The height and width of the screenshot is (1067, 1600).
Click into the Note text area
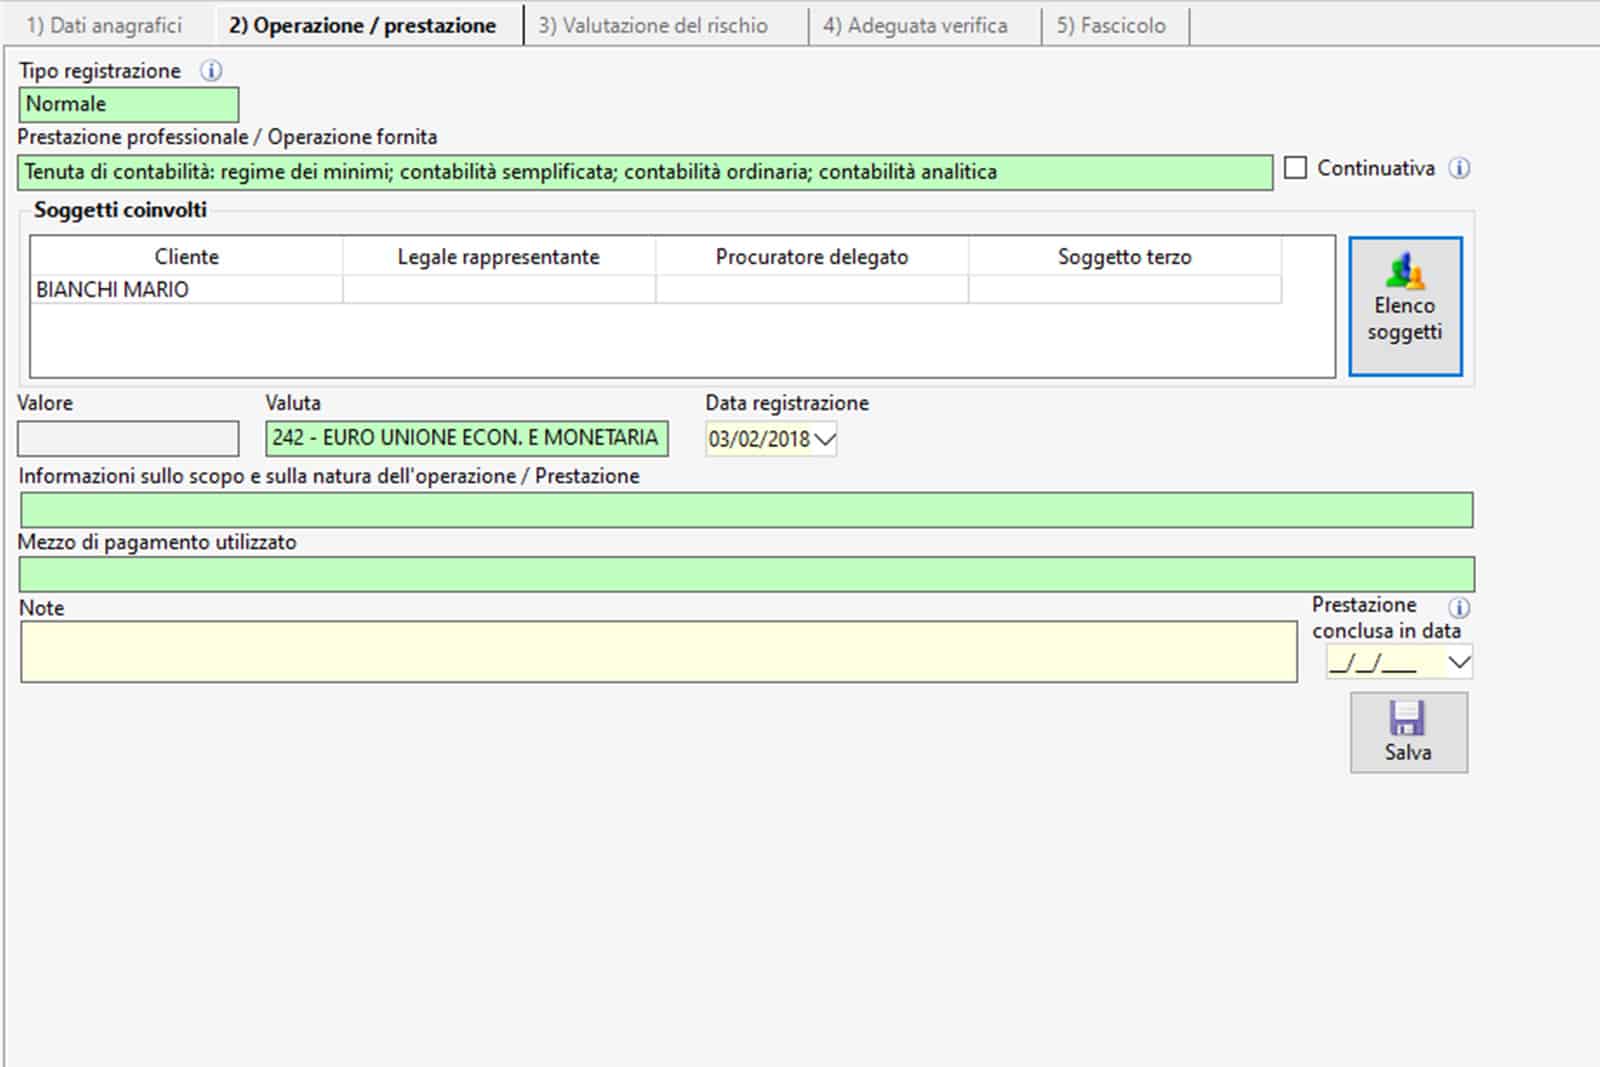[x=659, y=652]
